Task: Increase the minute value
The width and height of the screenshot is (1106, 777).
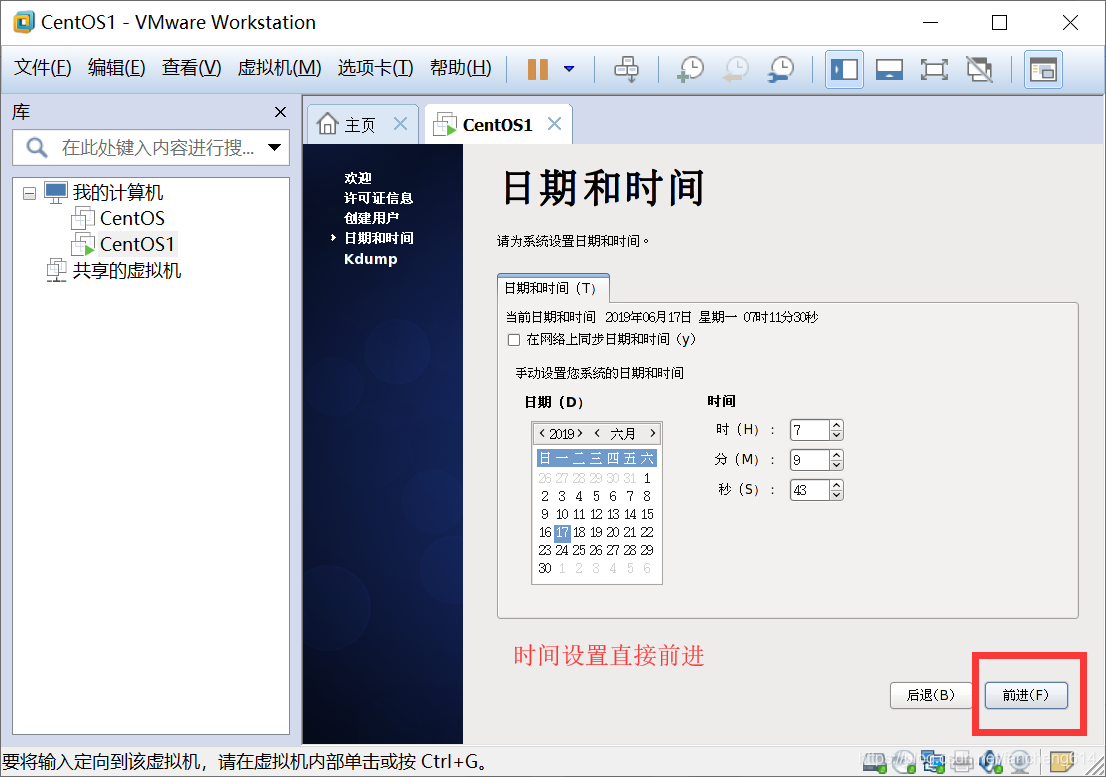Action: [837, 455]
